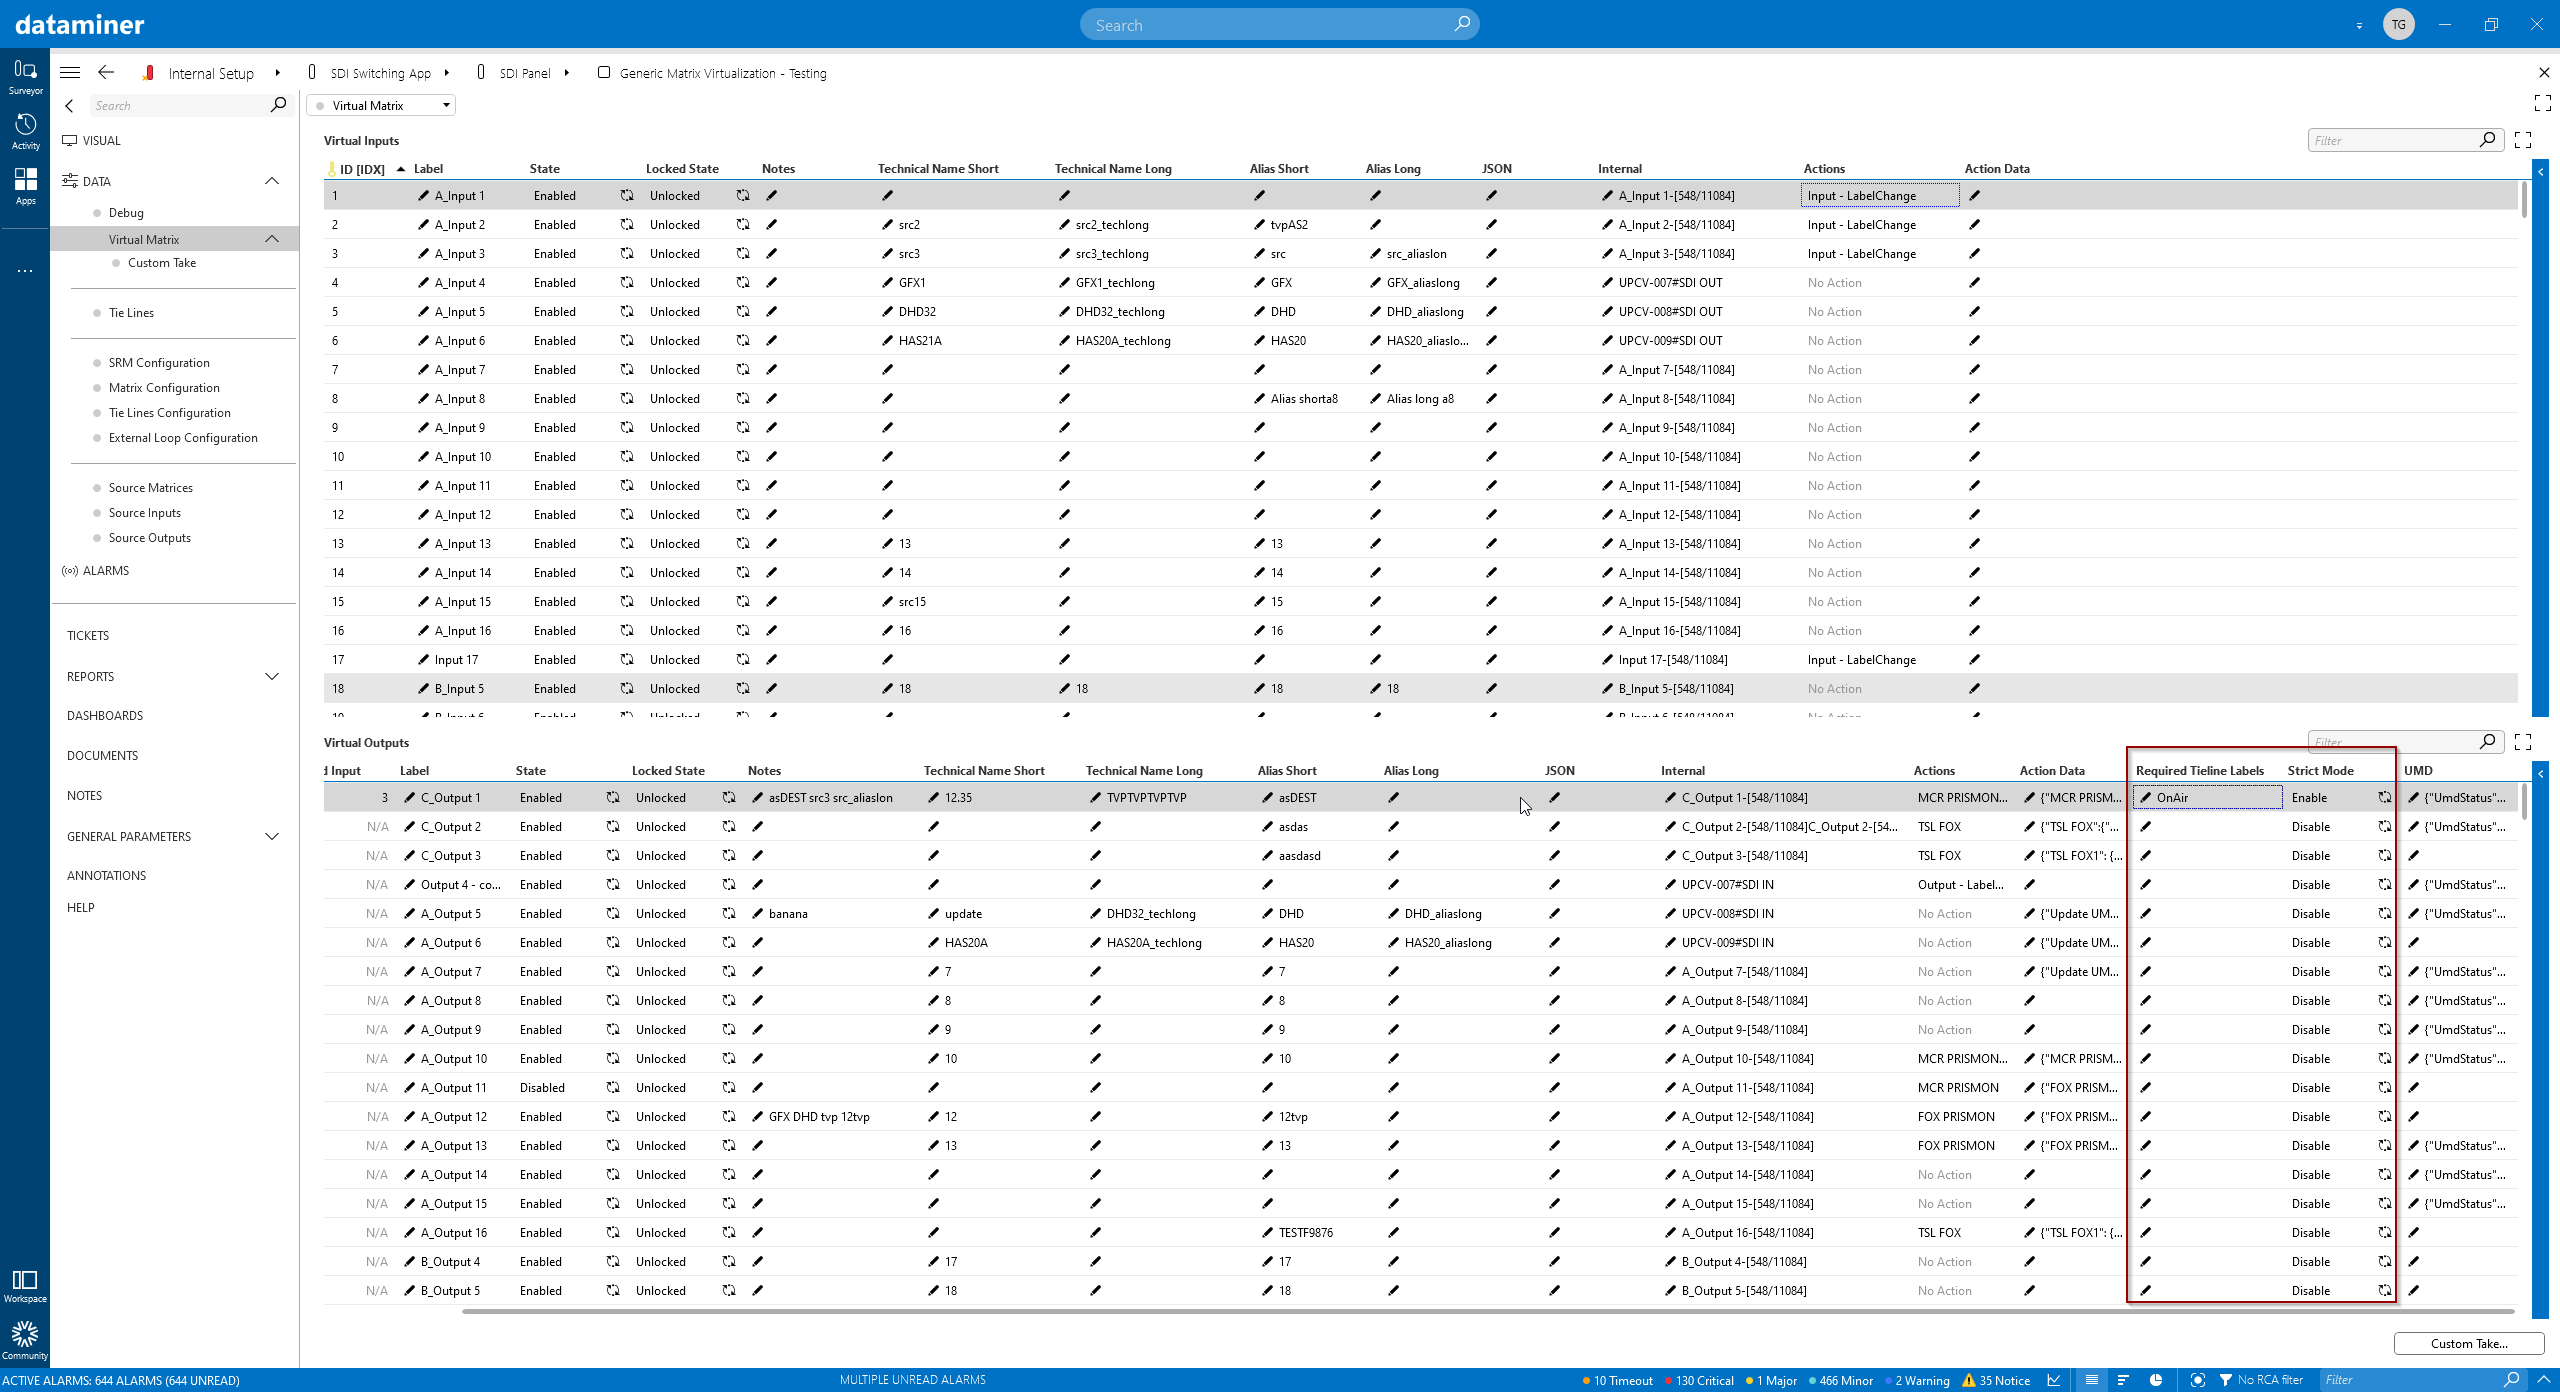Click the Virtual Inputs vertical scrollbar
Viewport: 2560px width, 1392px height.
point(2524,200)
